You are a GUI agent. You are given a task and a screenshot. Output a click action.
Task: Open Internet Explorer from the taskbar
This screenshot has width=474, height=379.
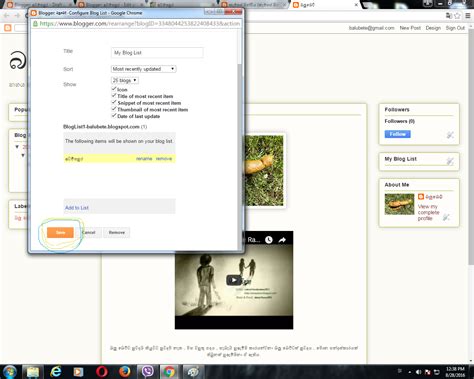[56, 372]
